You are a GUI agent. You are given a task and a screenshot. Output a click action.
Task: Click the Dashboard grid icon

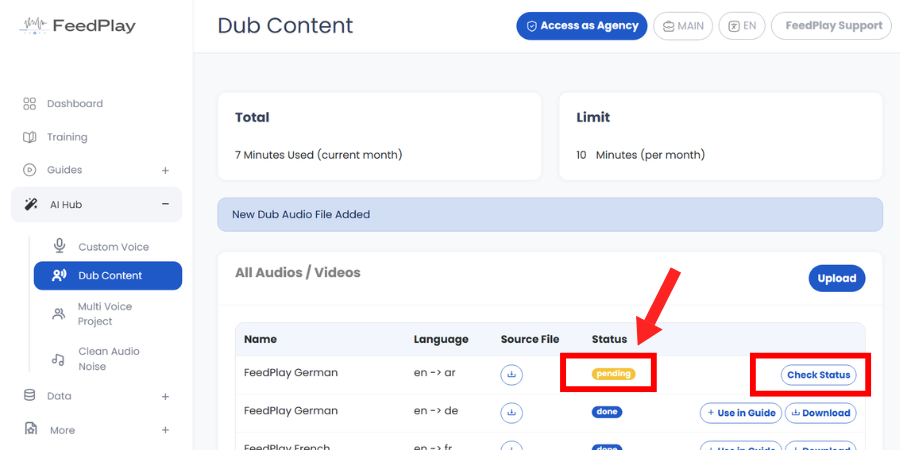coord(29,104)
